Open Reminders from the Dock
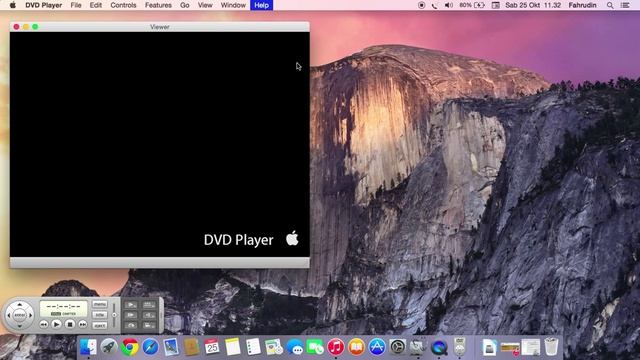The image size is (640, 360). click(x=253, y=347)
